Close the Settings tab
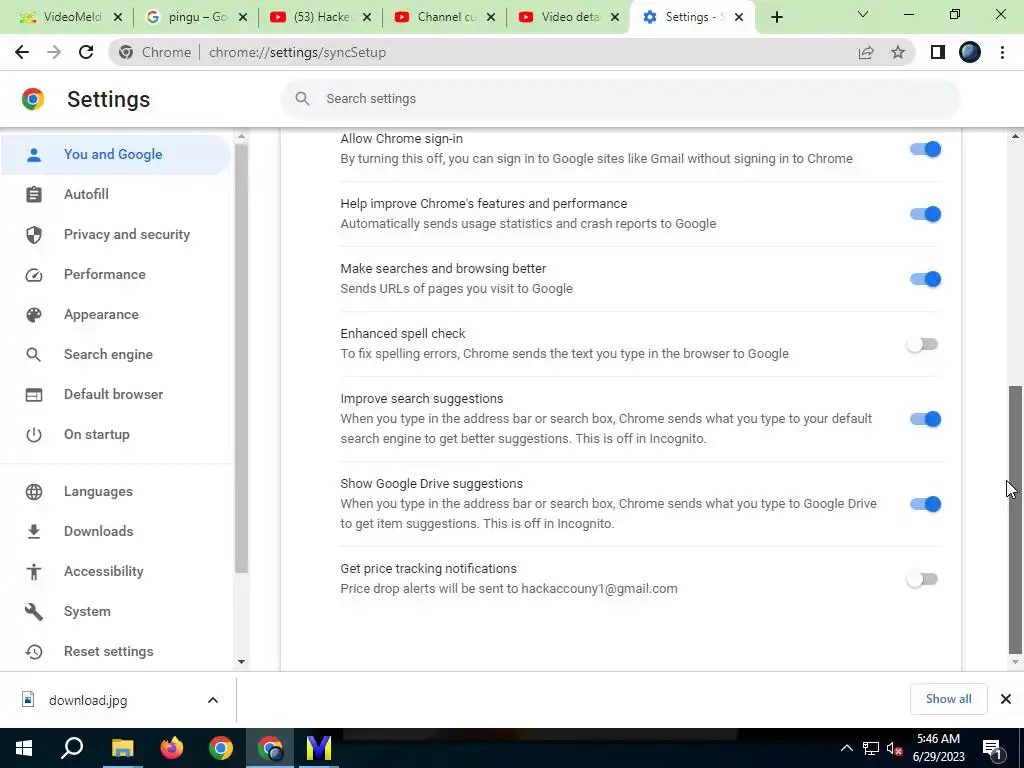 click(x=739, y=18)
